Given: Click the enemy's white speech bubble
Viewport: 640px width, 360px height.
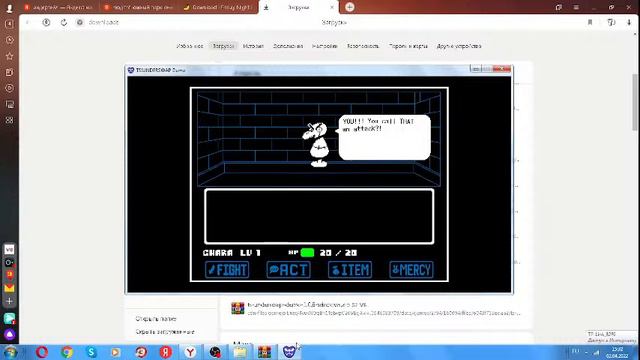Looking at the screenshot, I should [384, 137].
